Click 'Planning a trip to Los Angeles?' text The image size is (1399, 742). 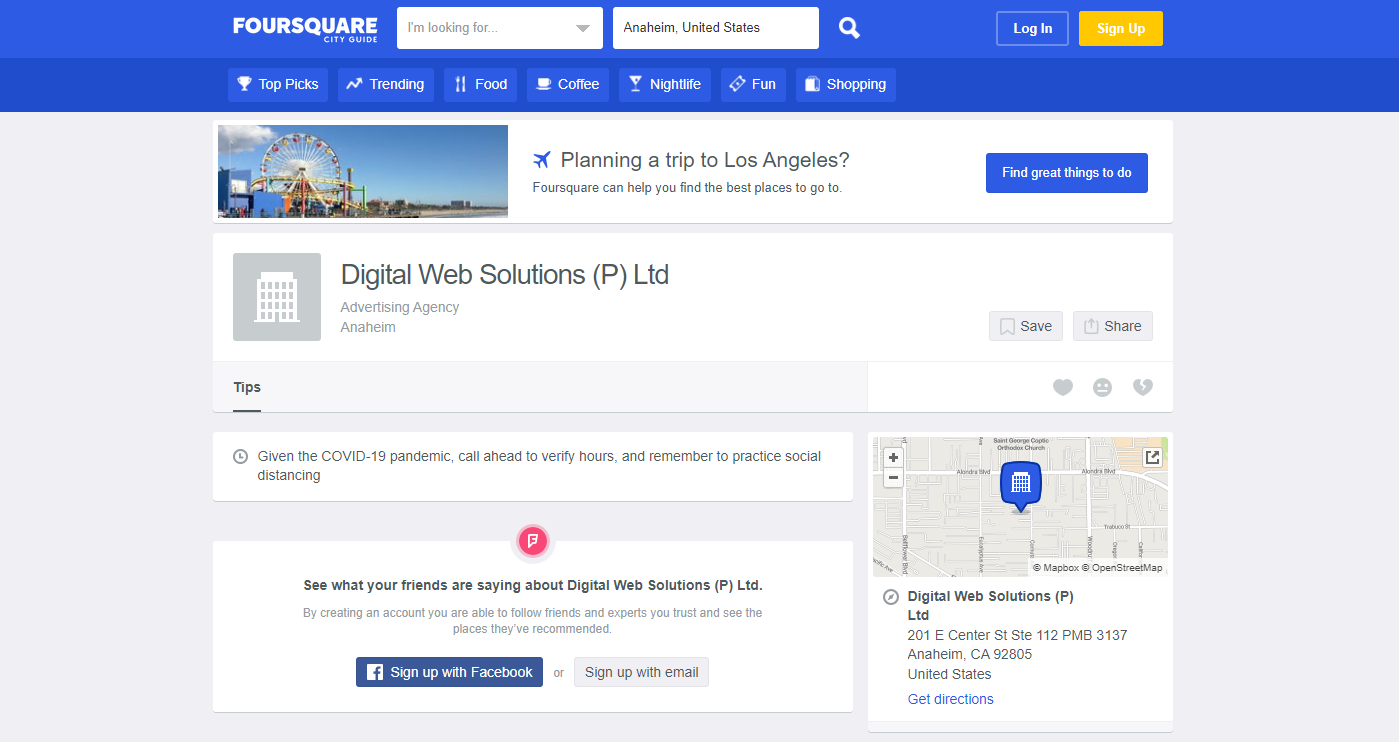[x=705, y=160]
